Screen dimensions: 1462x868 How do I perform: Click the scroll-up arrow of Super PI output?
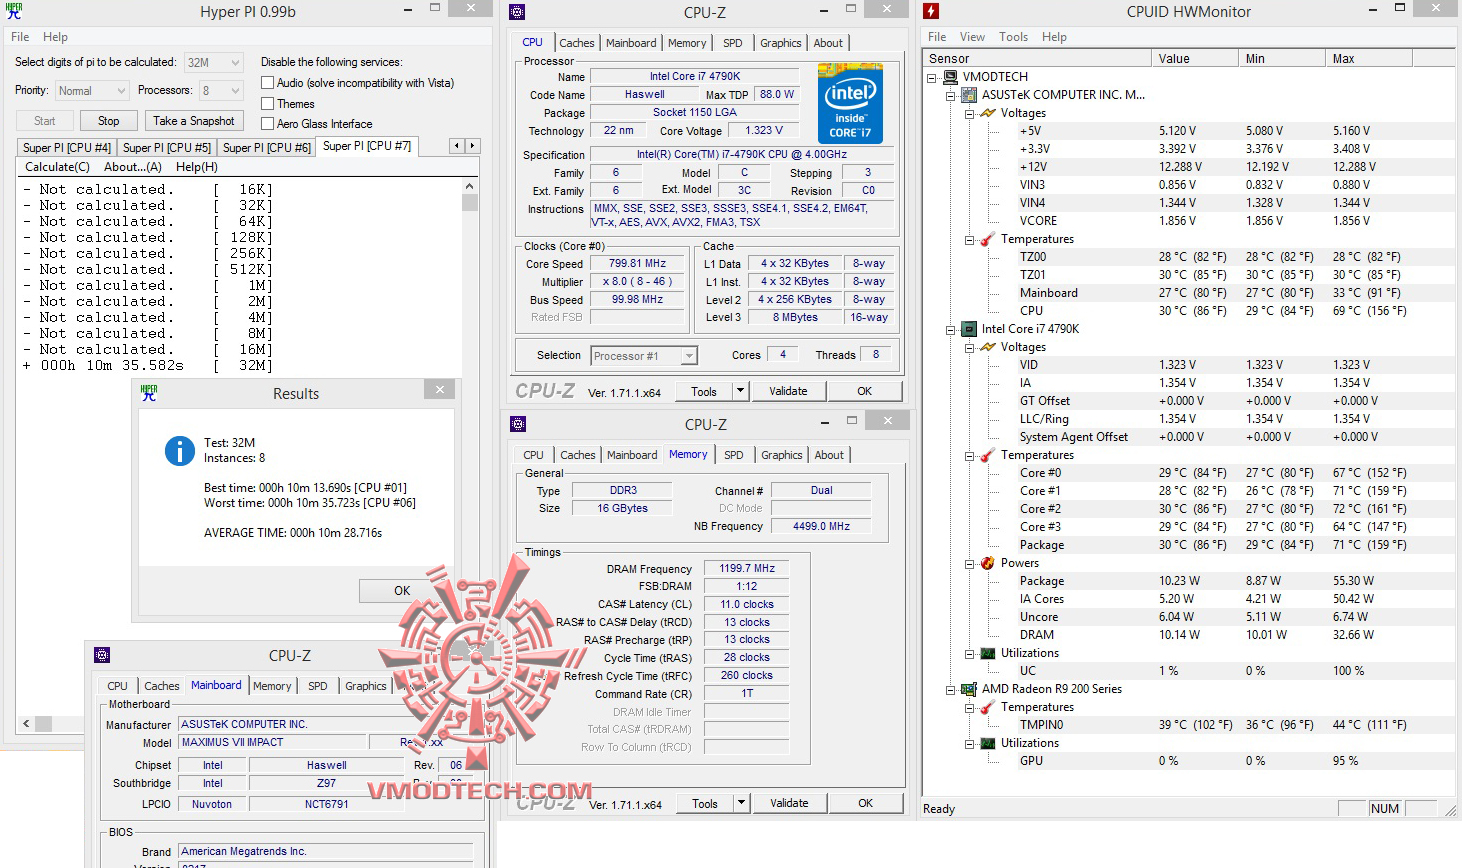(470, 186)
